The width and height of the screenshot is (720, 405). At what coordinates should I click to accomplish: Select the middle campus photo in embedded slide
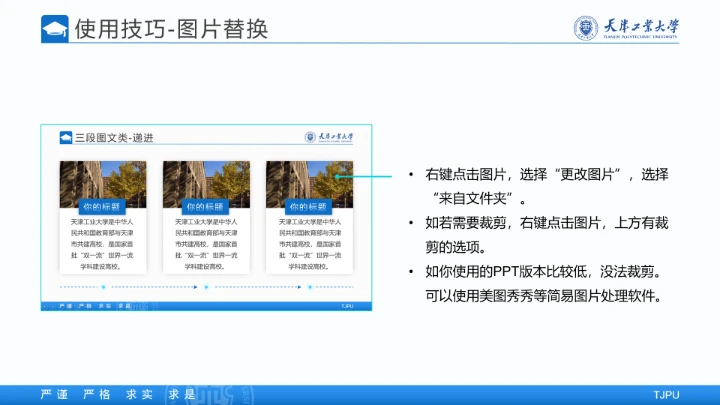pyautogui.click(x=206, y=184)
